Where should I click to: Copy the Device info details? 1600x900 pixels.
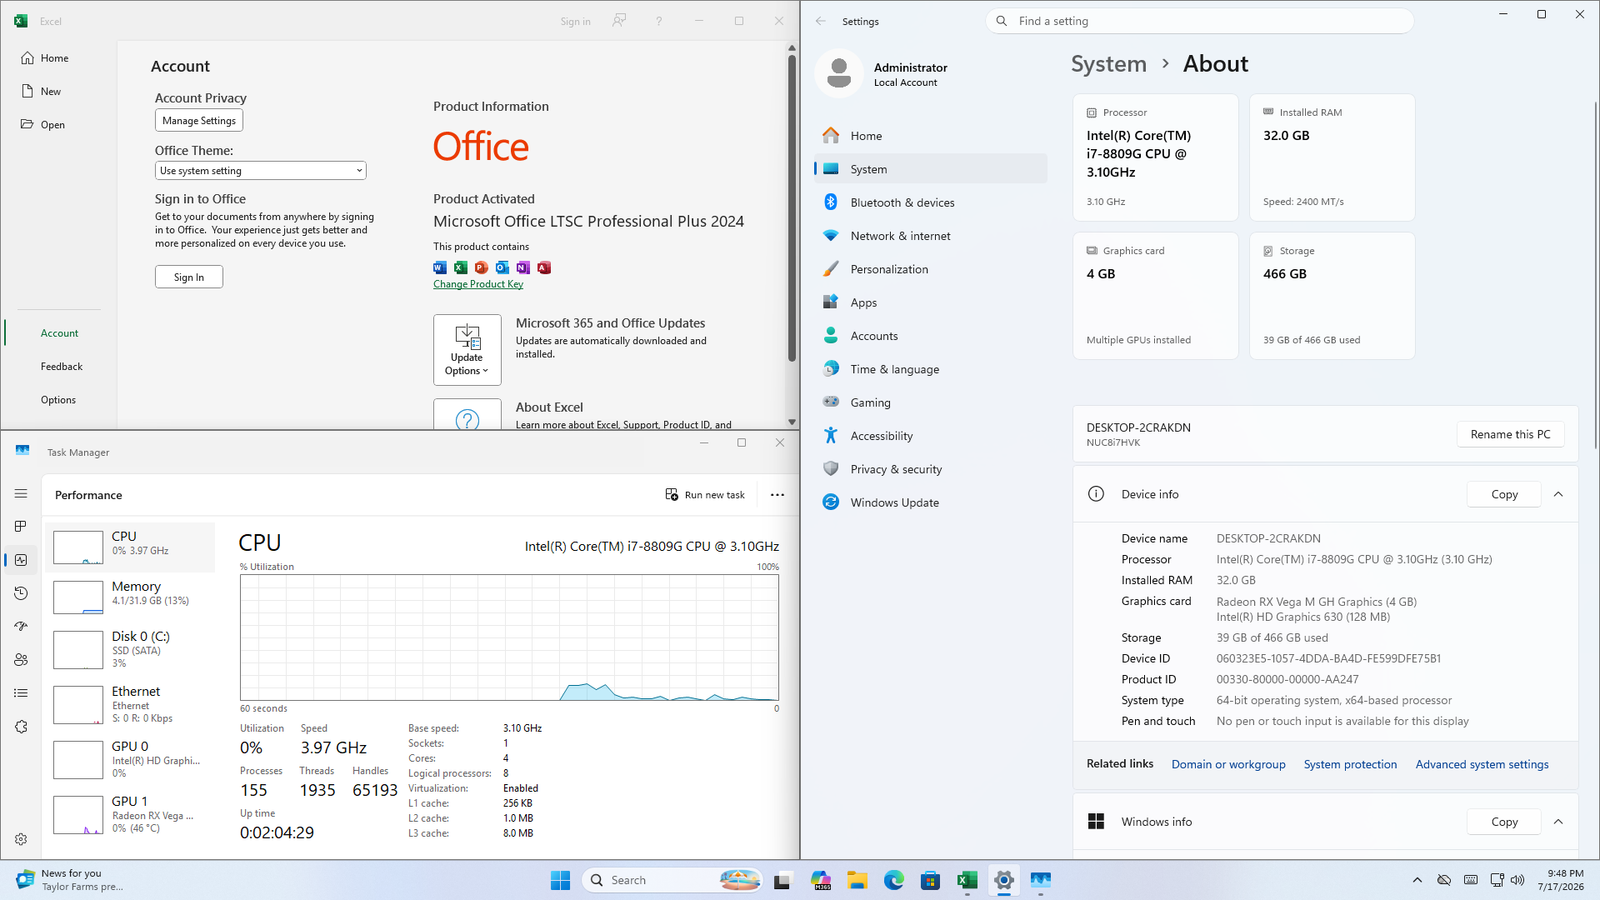1504,494
